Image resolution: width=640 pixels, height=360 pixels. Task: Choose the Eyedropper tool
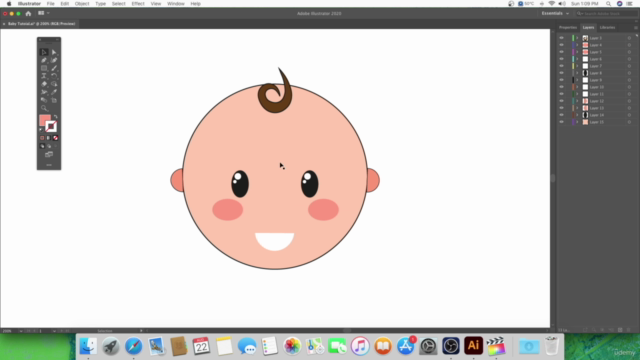[54, 92]
